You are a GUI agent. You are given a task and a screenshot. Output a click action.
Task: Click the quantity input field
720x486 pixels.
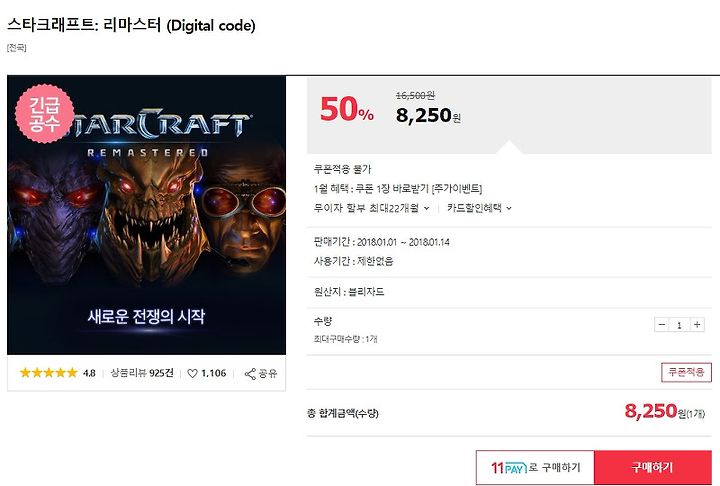pos(679,325)
